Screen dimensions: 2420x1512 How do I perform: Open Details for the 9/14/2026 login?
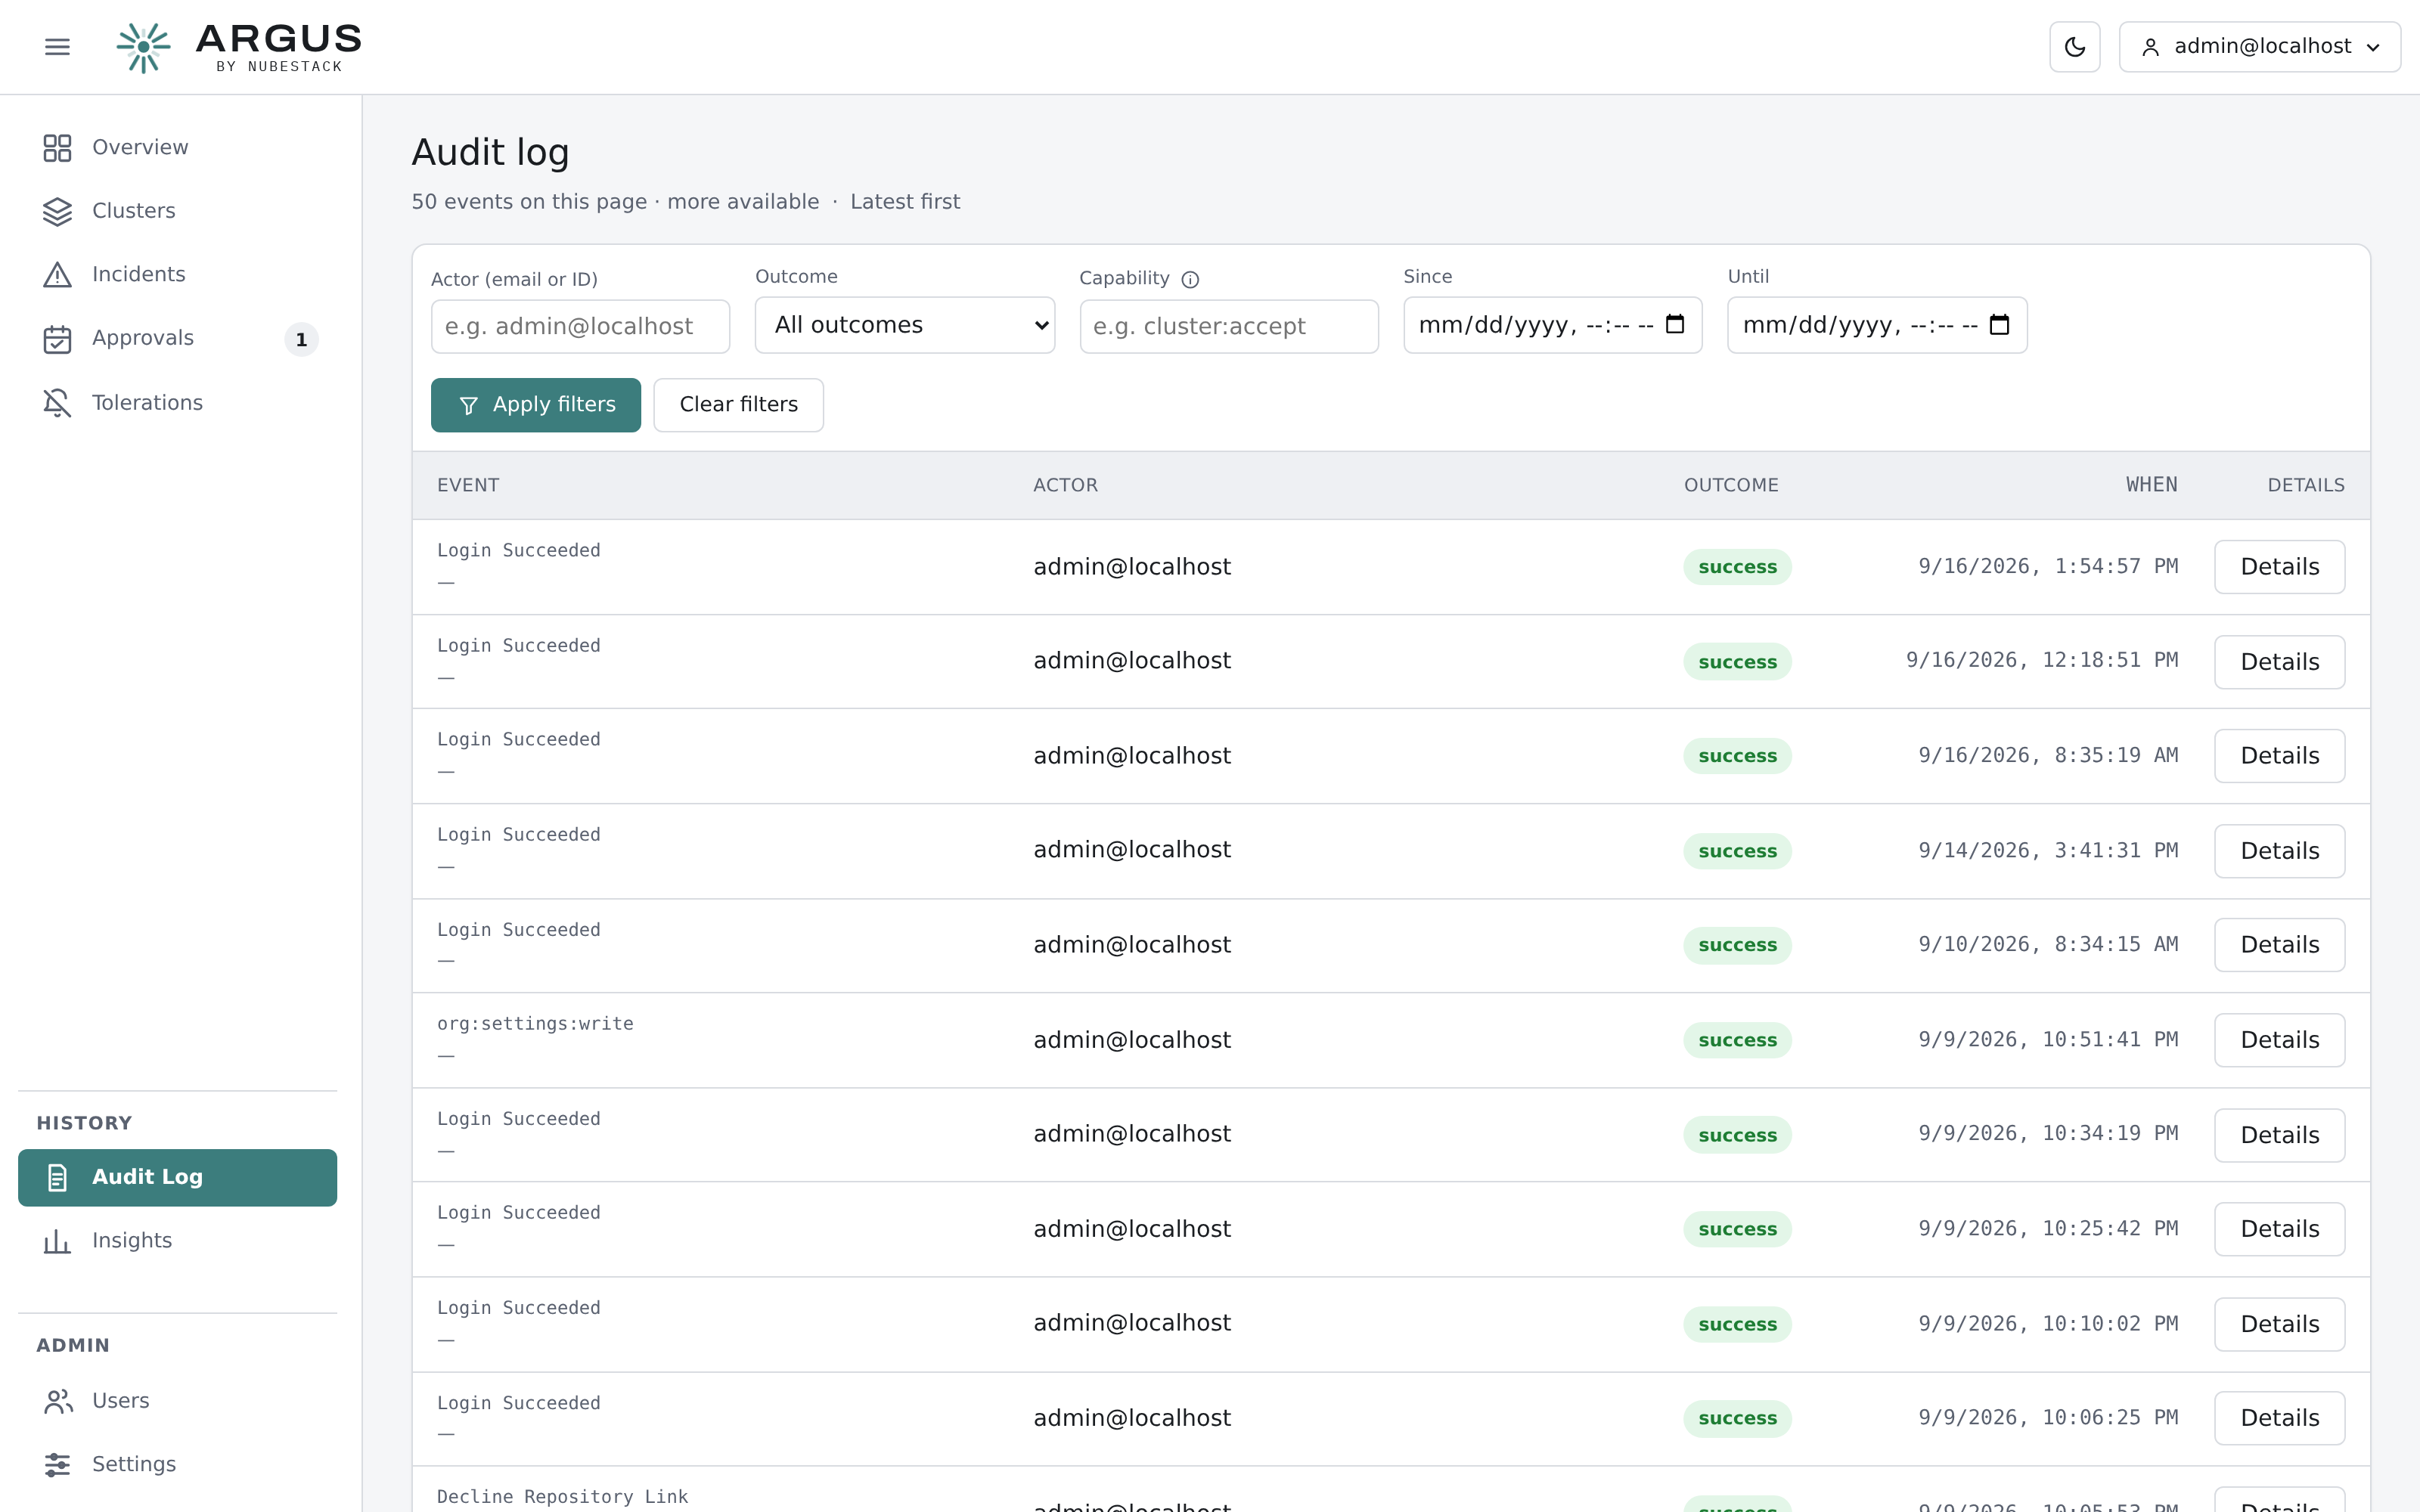click(x=2279, y=851)
